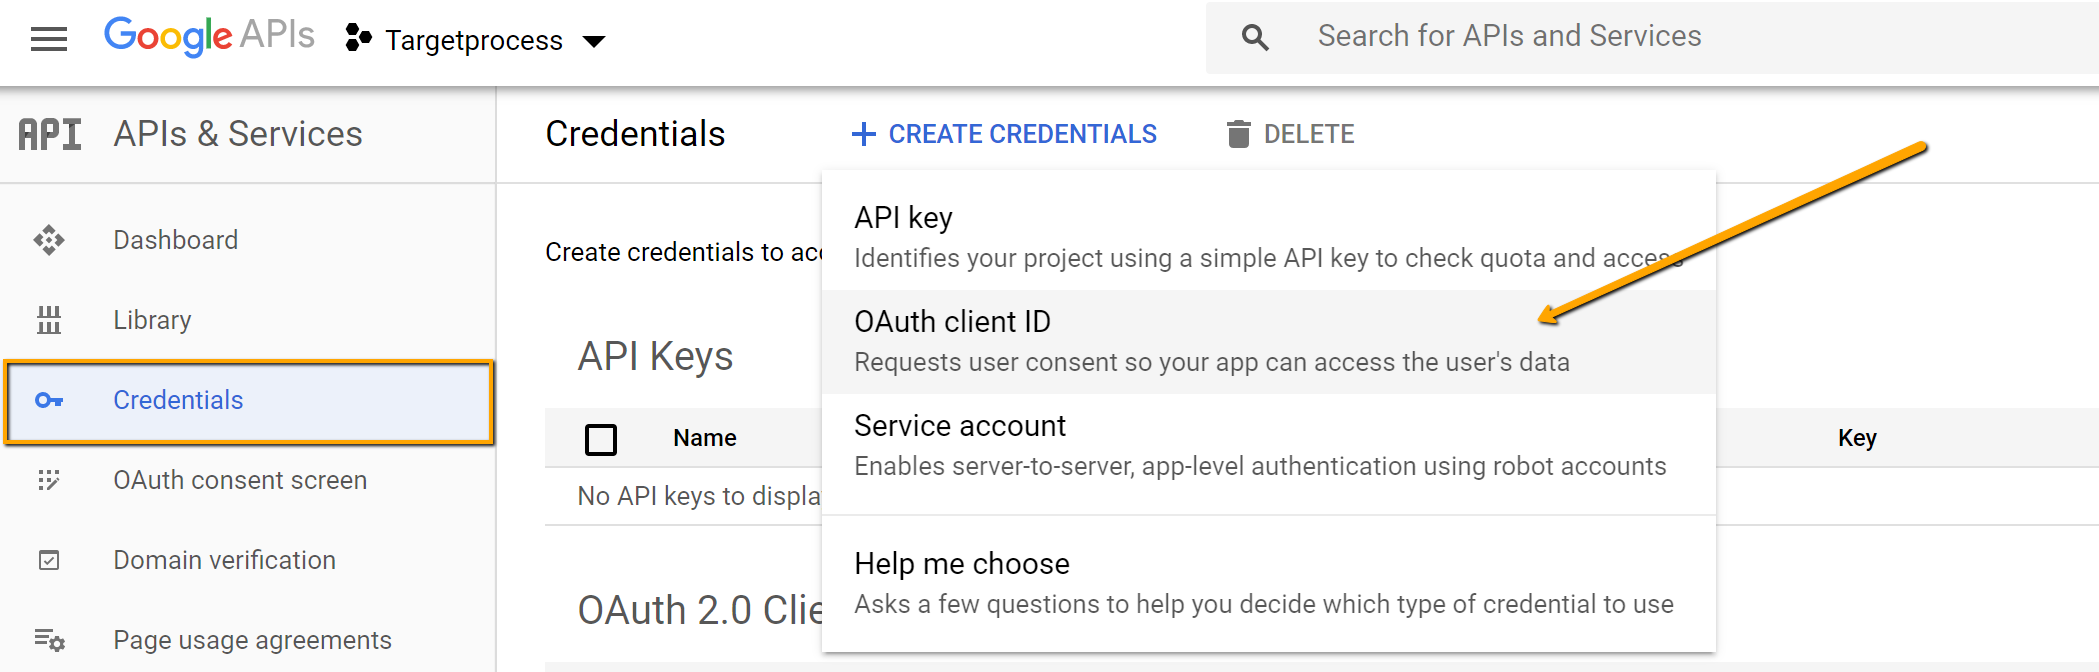Click the Page usage agreements icon
Screen dimensions: 2099x672
[x=49, y=640]
